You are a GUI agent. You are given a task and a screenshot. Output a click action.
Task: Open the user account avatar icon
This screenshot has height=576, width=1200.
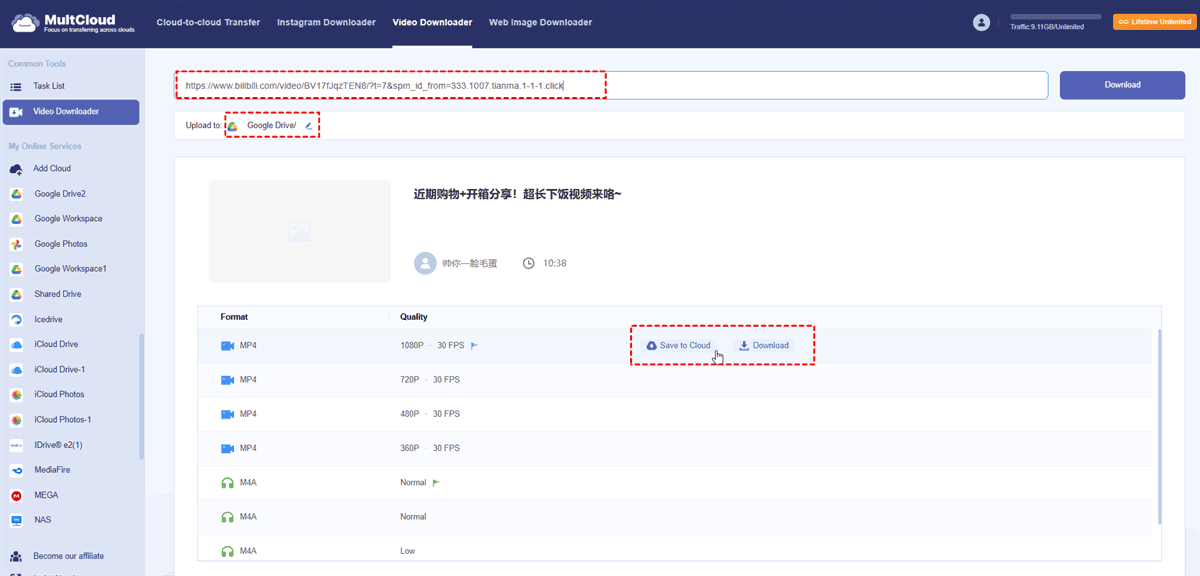(981, 22)
